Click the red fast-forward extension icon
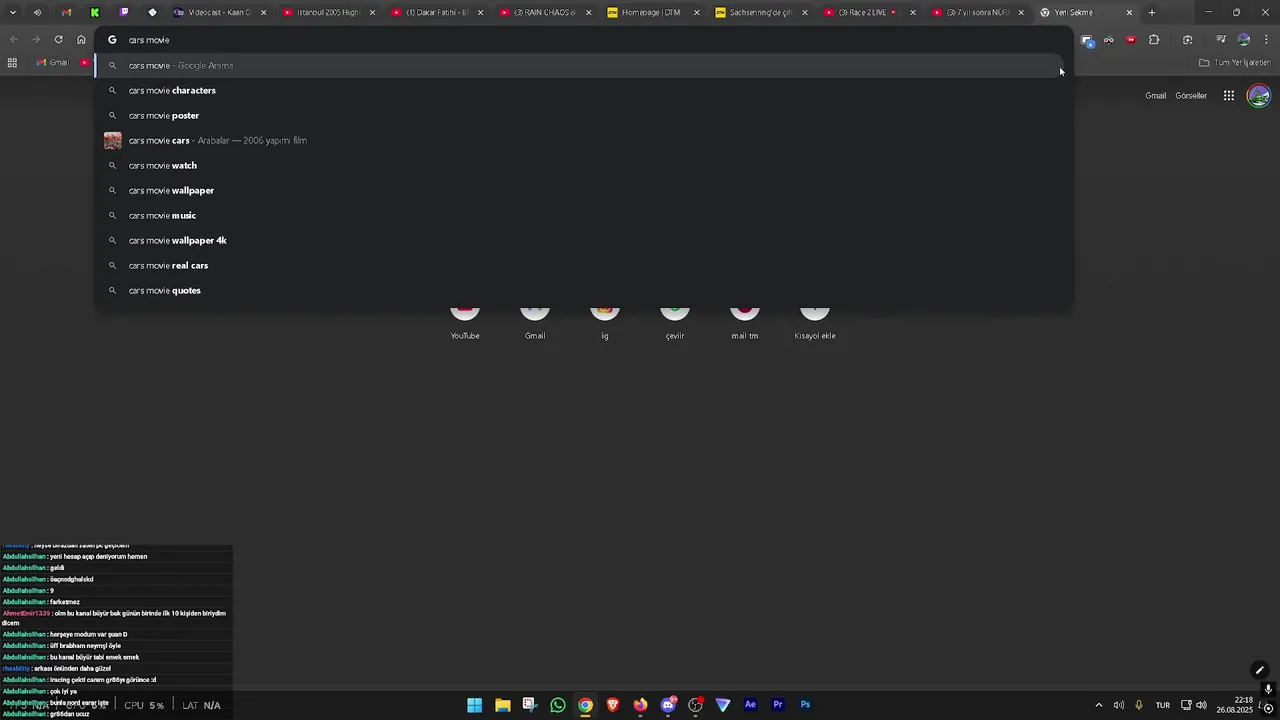 pyautogui.click(x=1131, y=40)
